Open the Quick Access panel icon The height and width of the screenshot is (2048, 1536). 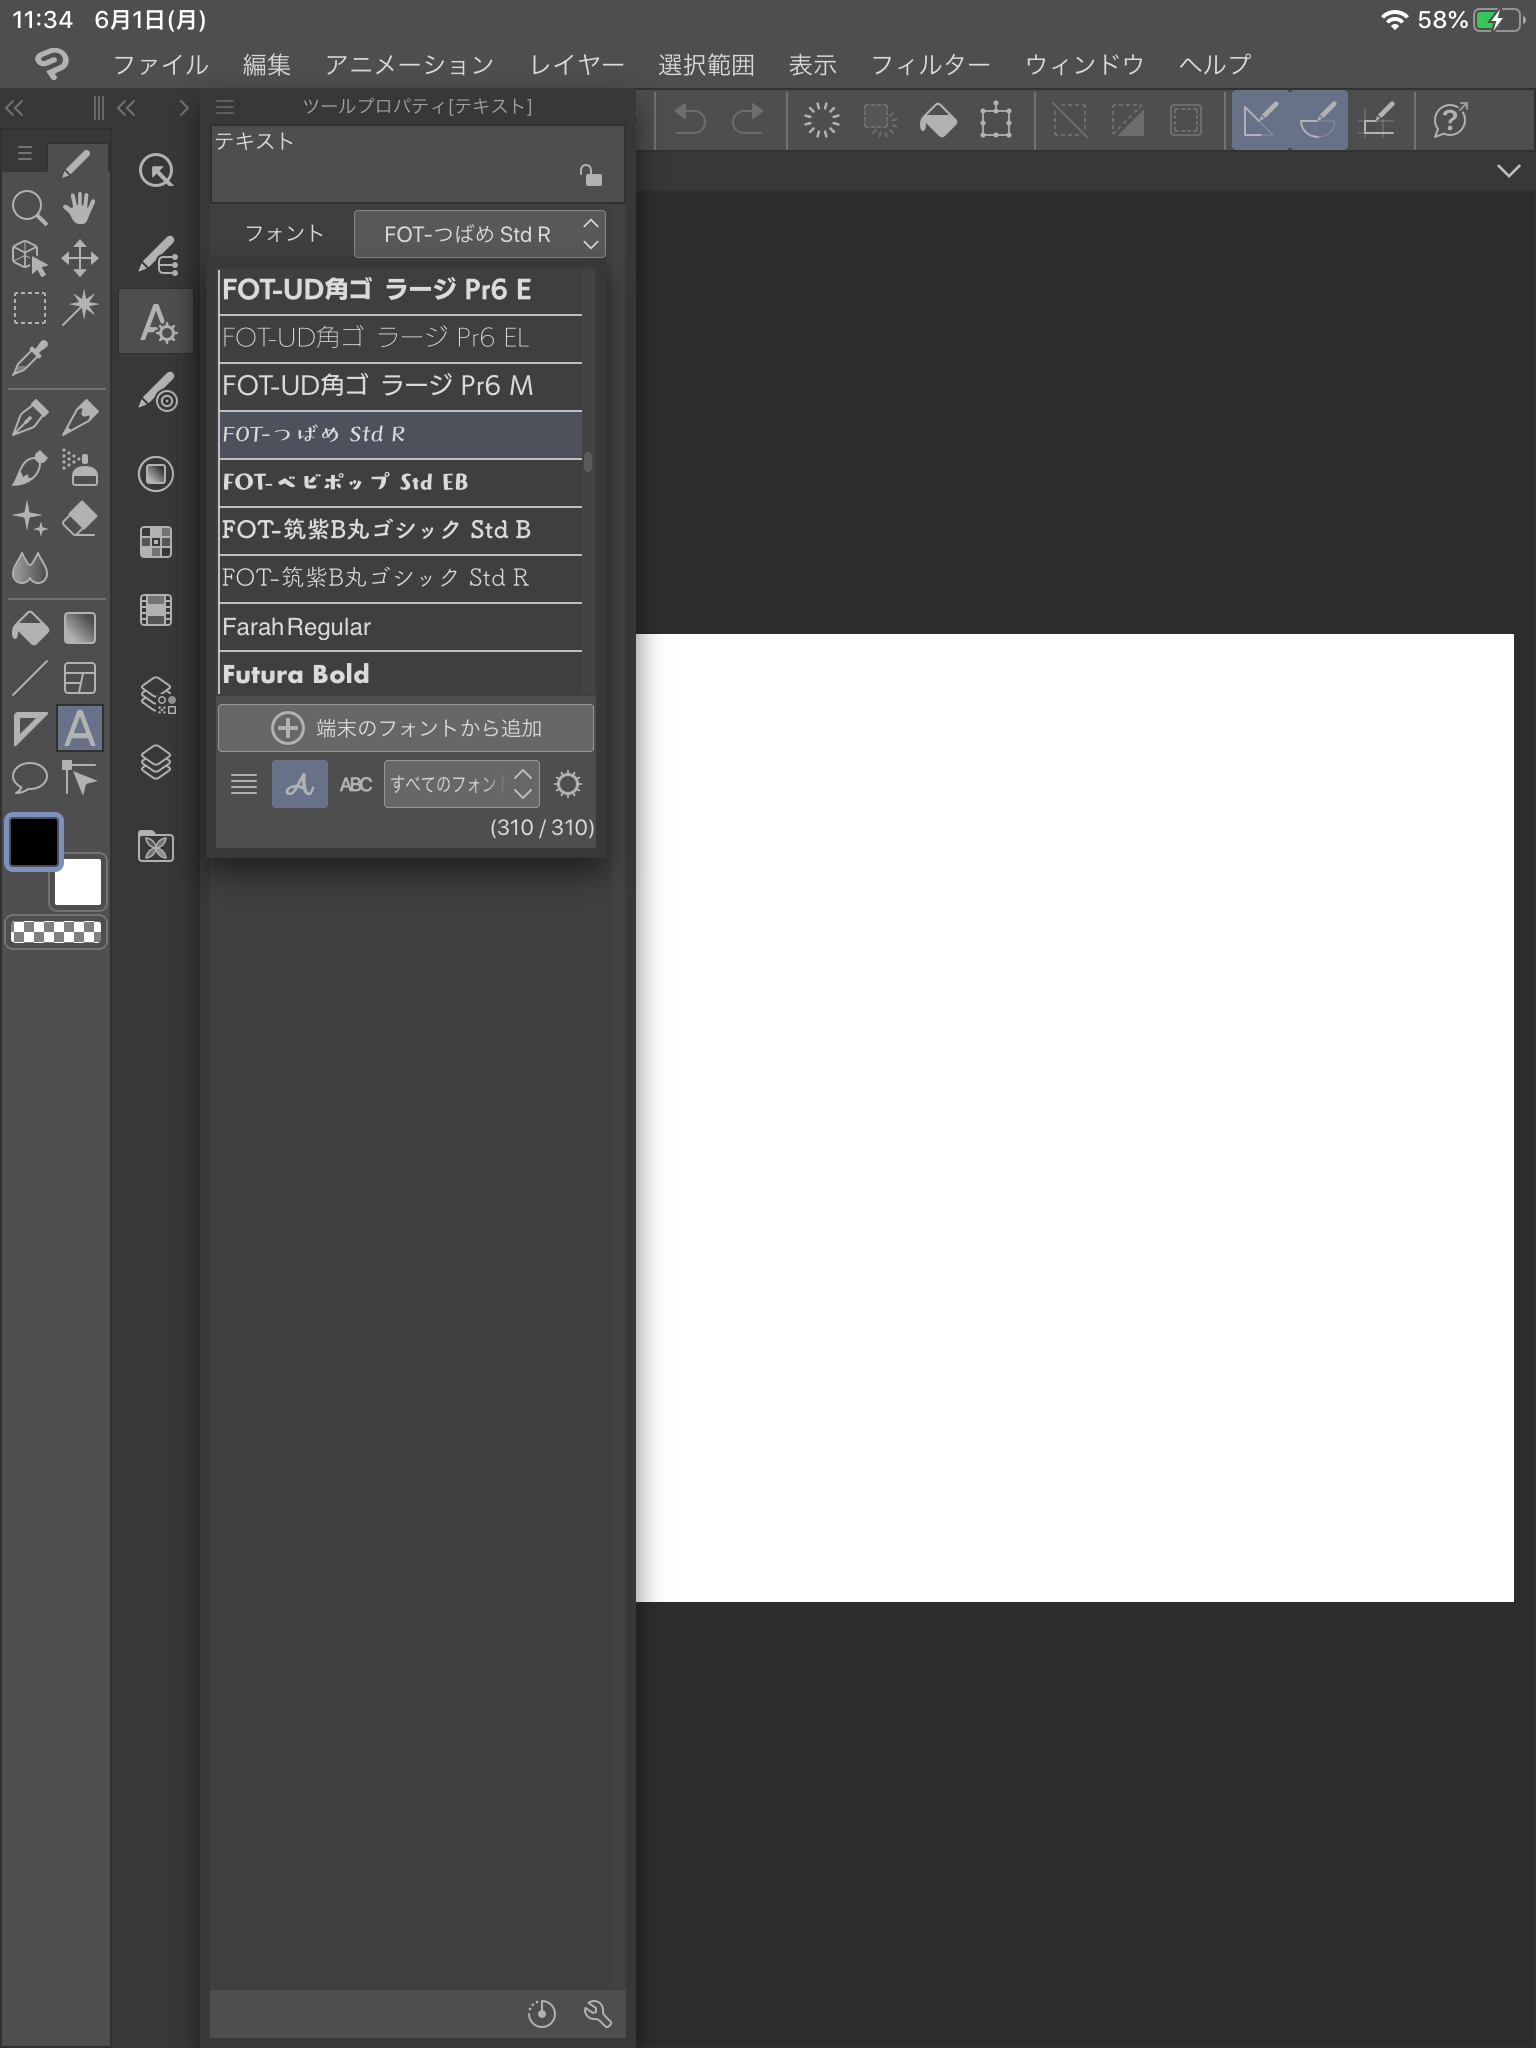156,171
